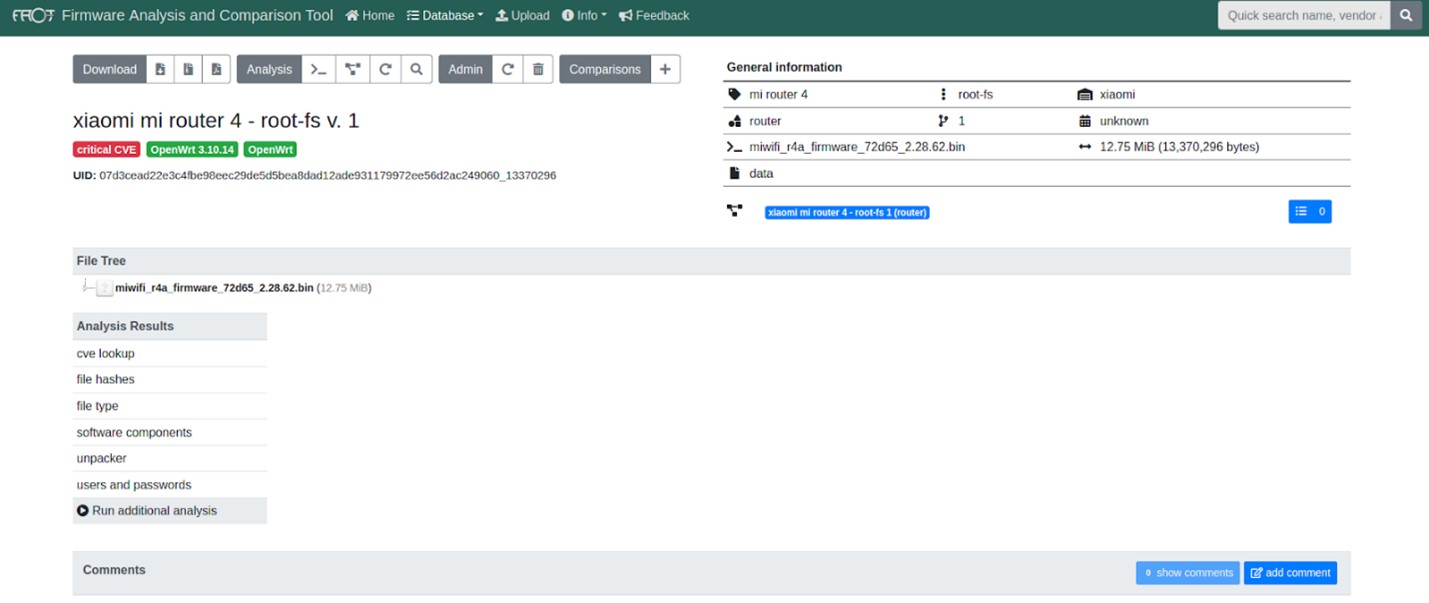The image size is (1429, 603).
Task: Click the update analysis icon beside the graph icon
Action: [x=385, y=69]
